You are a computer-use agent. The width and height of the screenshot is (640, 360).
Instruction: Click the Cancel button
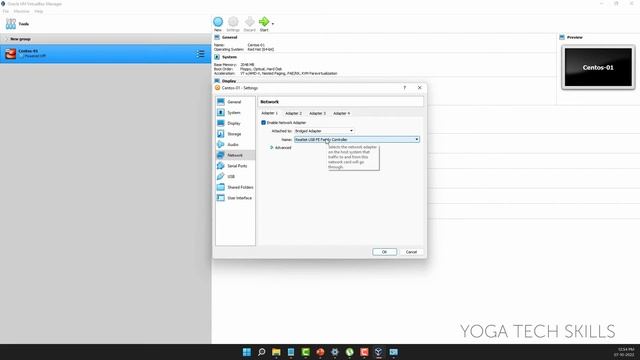pos(411,252)
